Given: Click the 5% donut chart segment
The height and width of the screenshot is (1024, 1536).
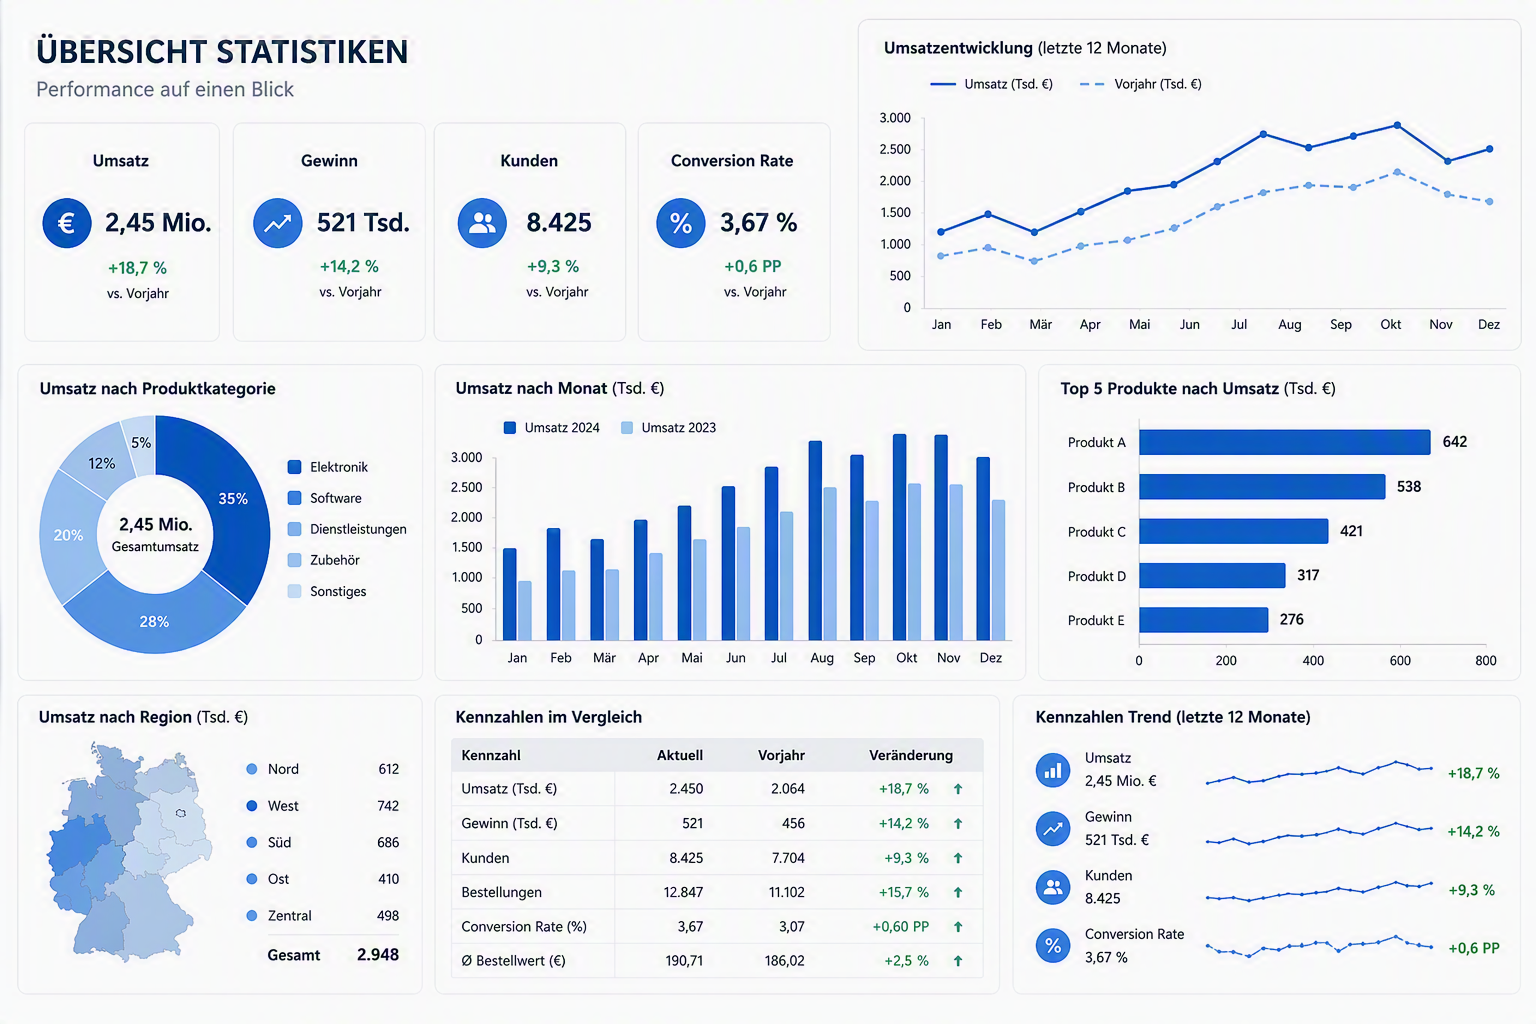Looking at the screenshot, I should click(141, 443).
